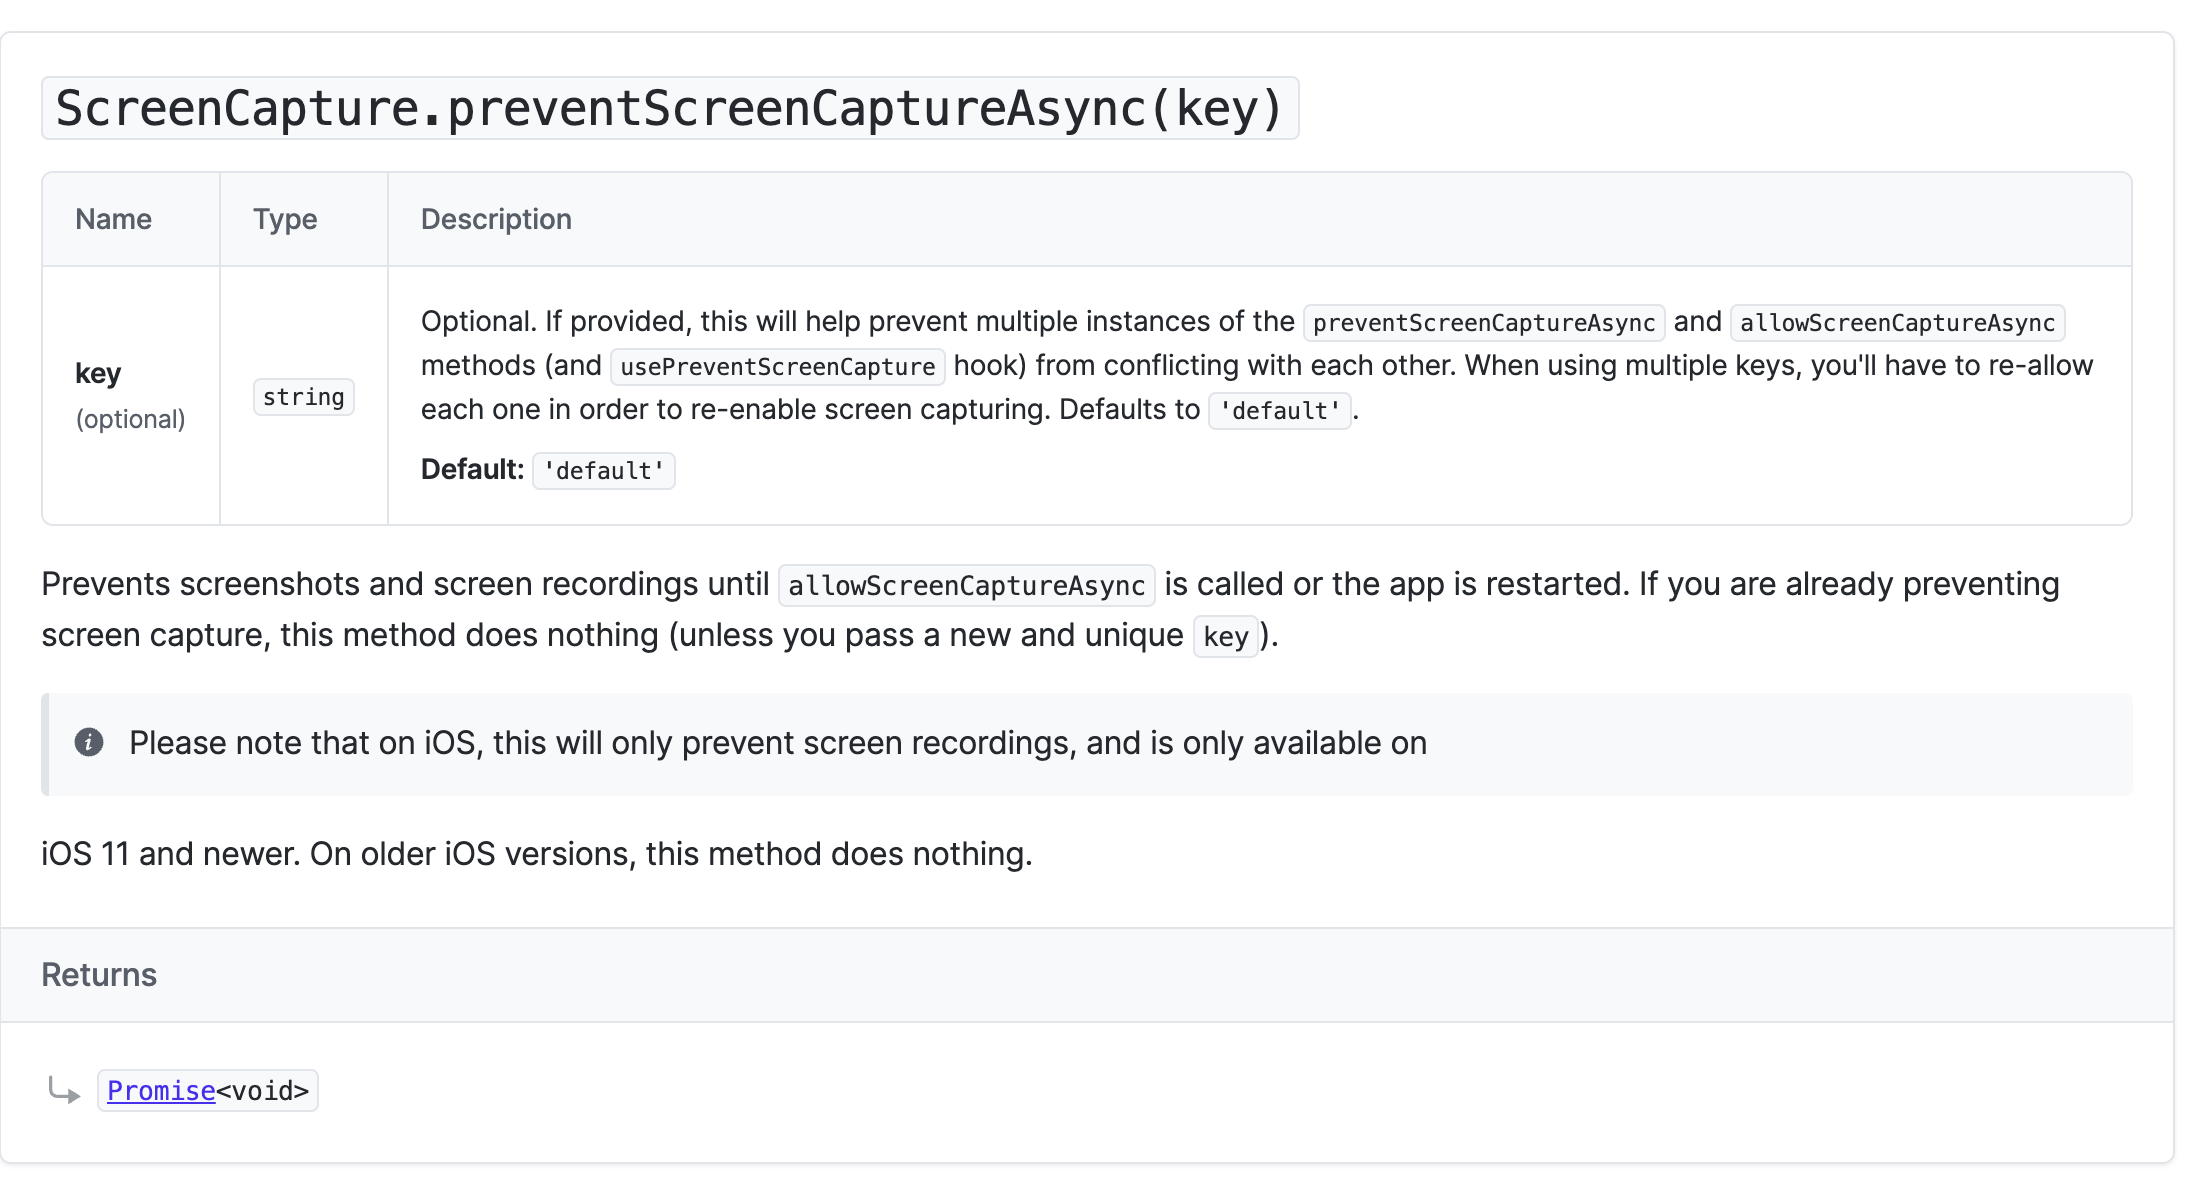The image size is (2188, 1196).
Task: Click the usePreventScreenCapture code tag
Action: (777, 367)
